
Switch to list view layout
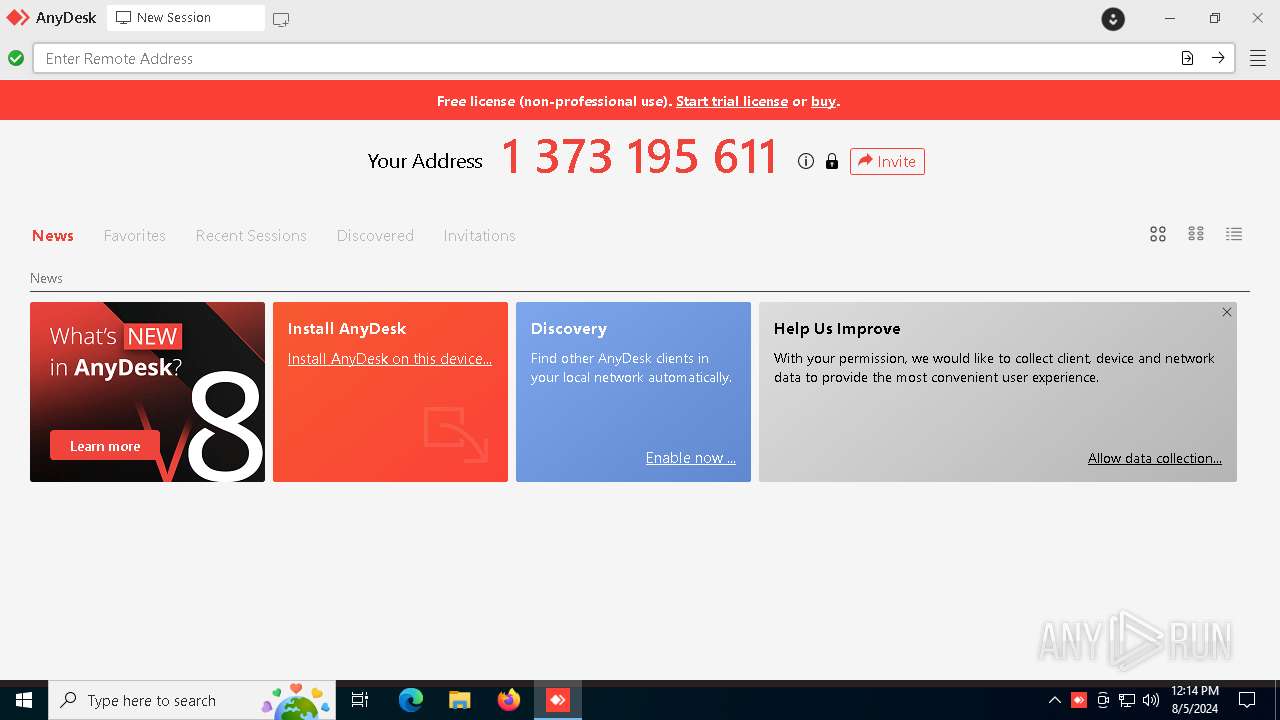coord(1234,234)
